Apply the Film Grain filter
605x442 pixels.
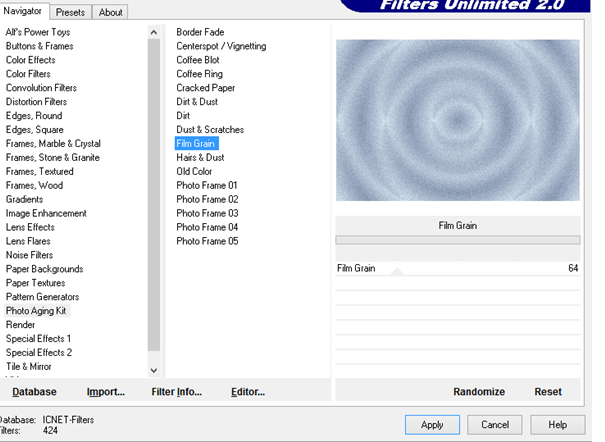point(432,425)
